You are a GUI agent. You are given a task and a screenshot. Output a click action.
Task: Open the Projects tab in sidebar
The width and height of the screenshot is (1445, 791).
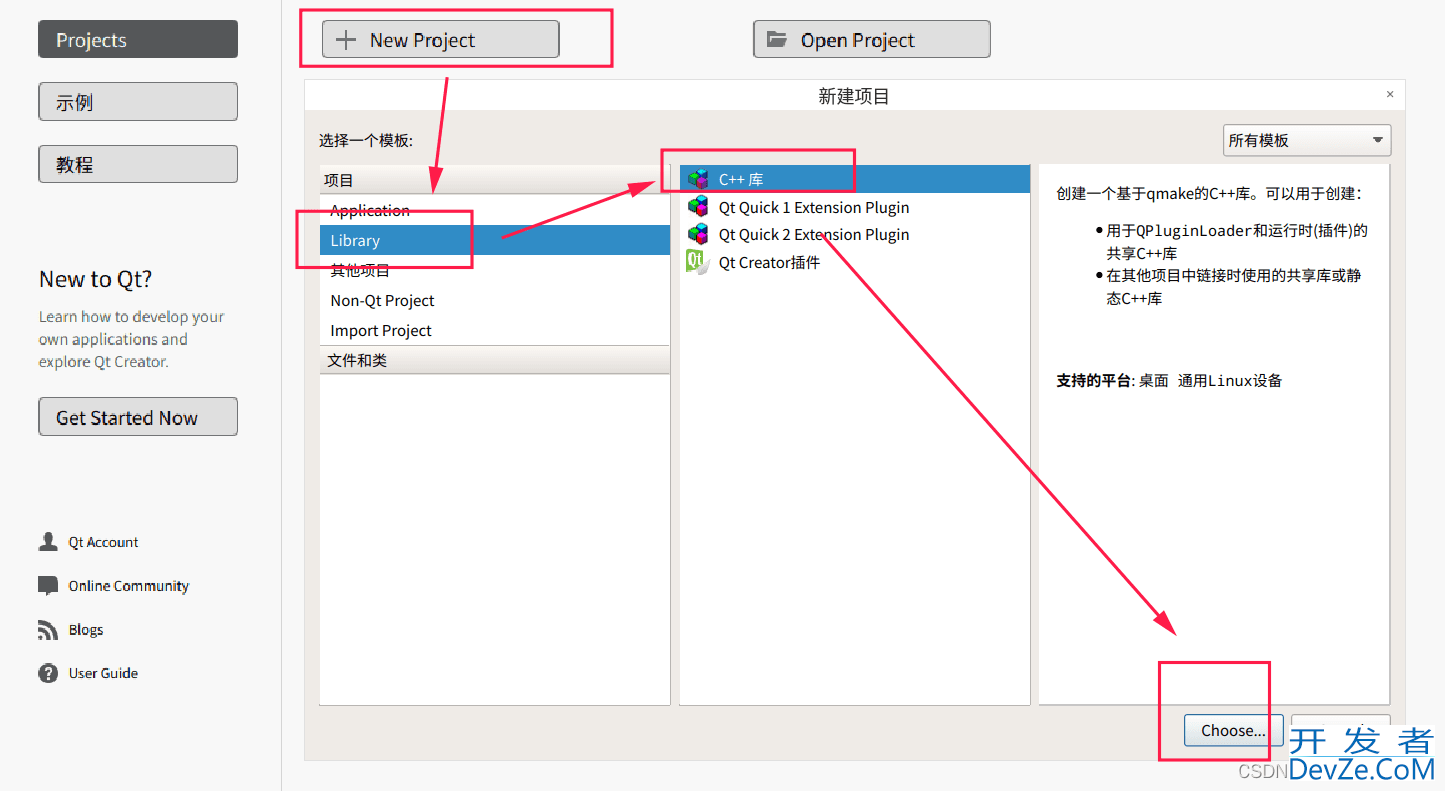click(138, 40)
